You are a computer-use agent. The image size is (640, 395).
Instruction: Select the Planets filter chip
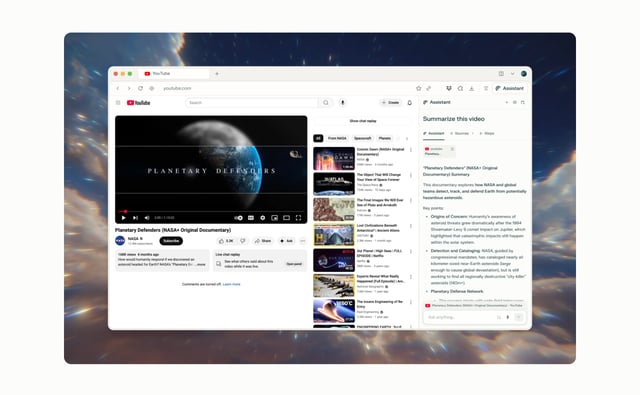coord(384,138)
